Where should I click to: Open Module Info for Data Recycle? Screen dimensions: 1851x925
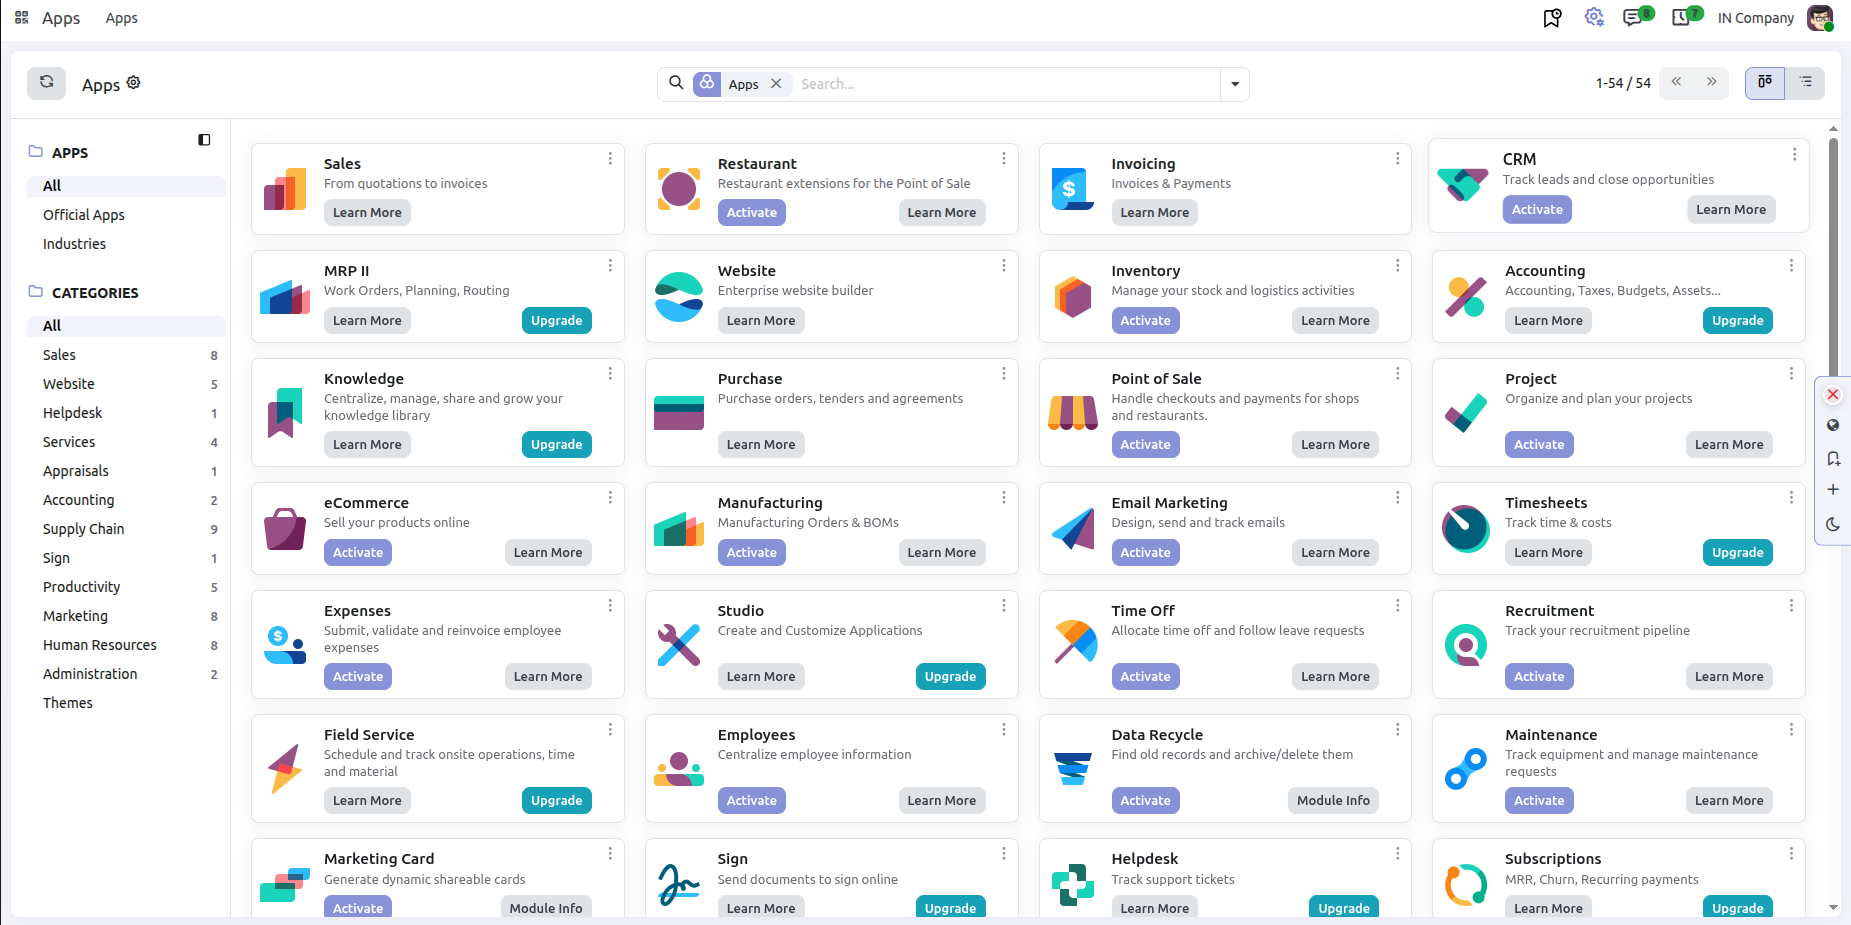click(1333, 800)
